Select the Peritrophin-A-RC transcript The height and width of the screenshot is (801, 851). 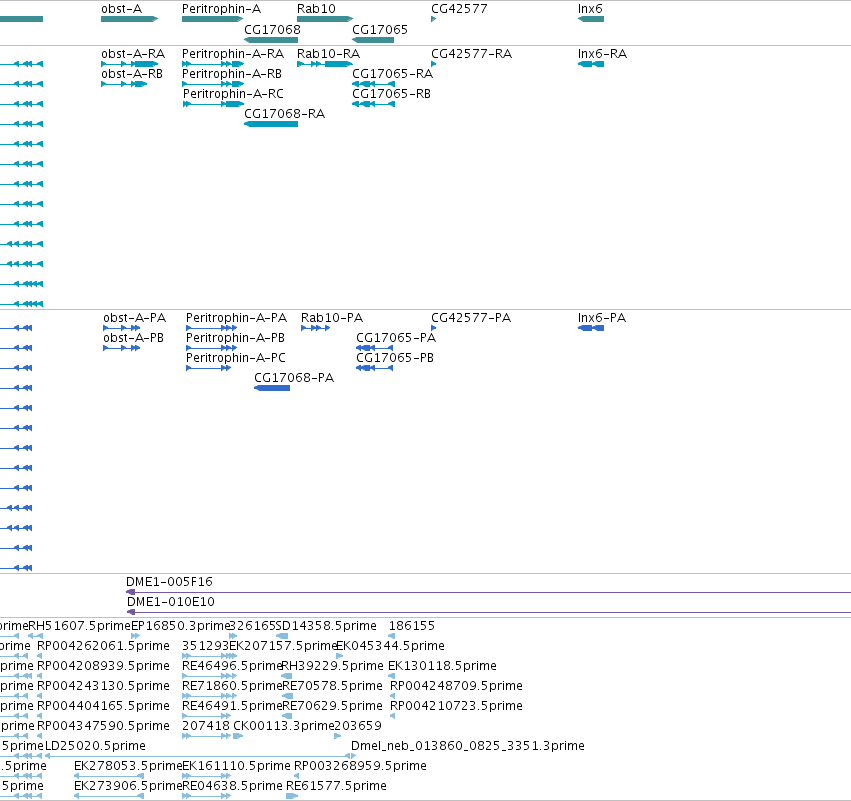click(213, 104)
